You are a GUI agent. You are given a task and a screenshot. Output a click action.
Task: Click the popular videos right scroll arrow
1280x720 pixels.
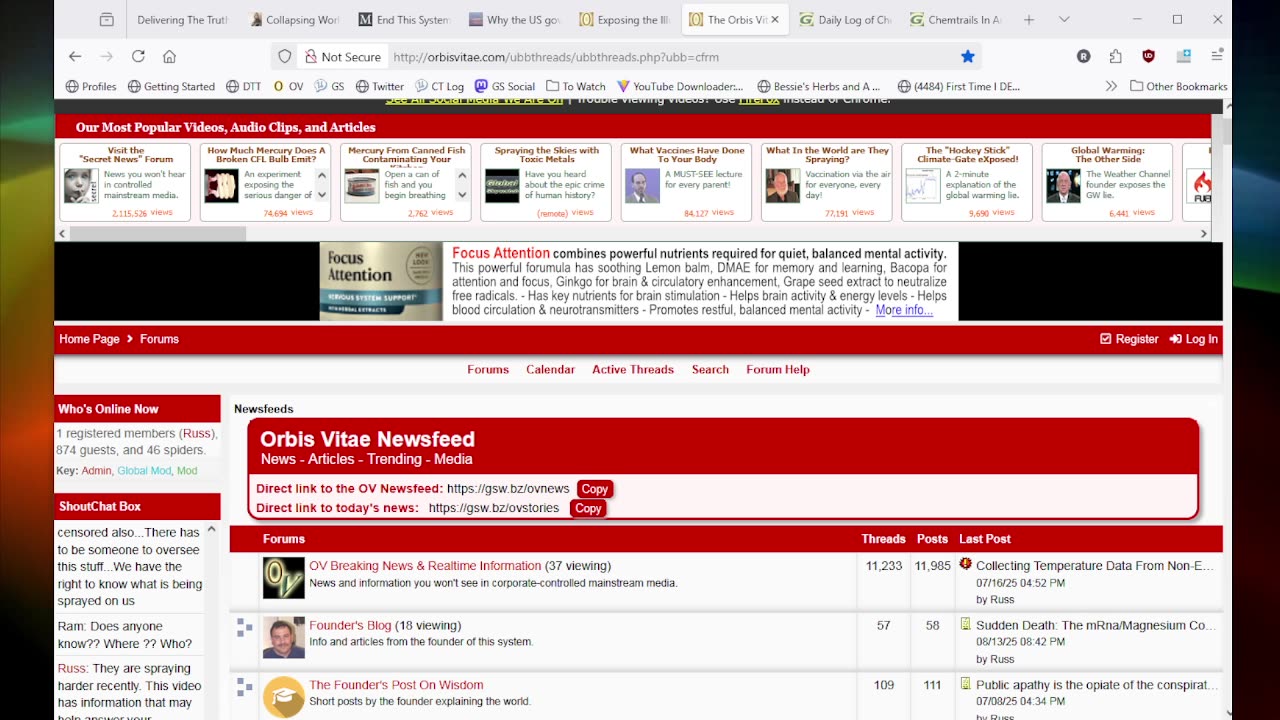point(1204,233)
